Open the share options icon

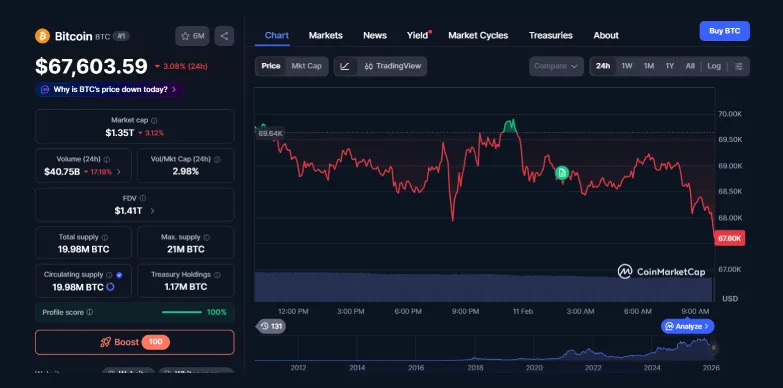coord(224,36)
